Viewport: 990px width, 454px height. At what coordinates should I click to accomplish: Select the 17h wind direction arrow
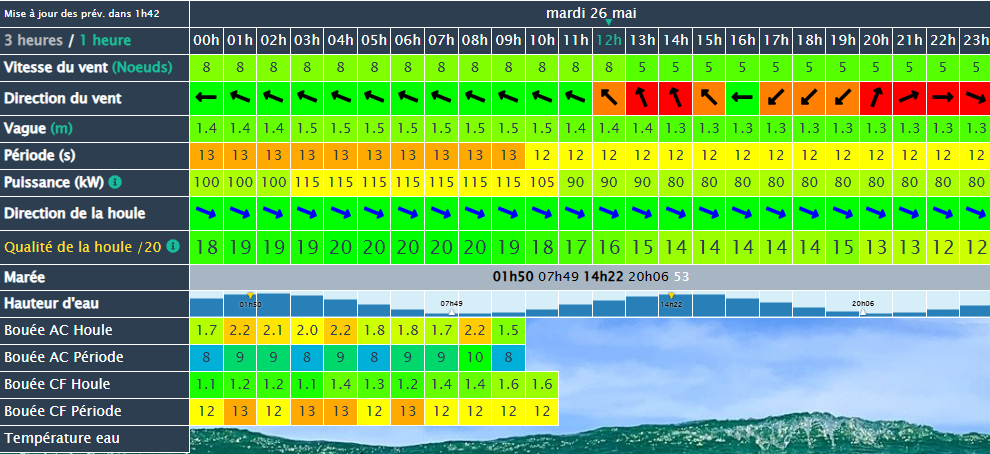tap(776, 98)
